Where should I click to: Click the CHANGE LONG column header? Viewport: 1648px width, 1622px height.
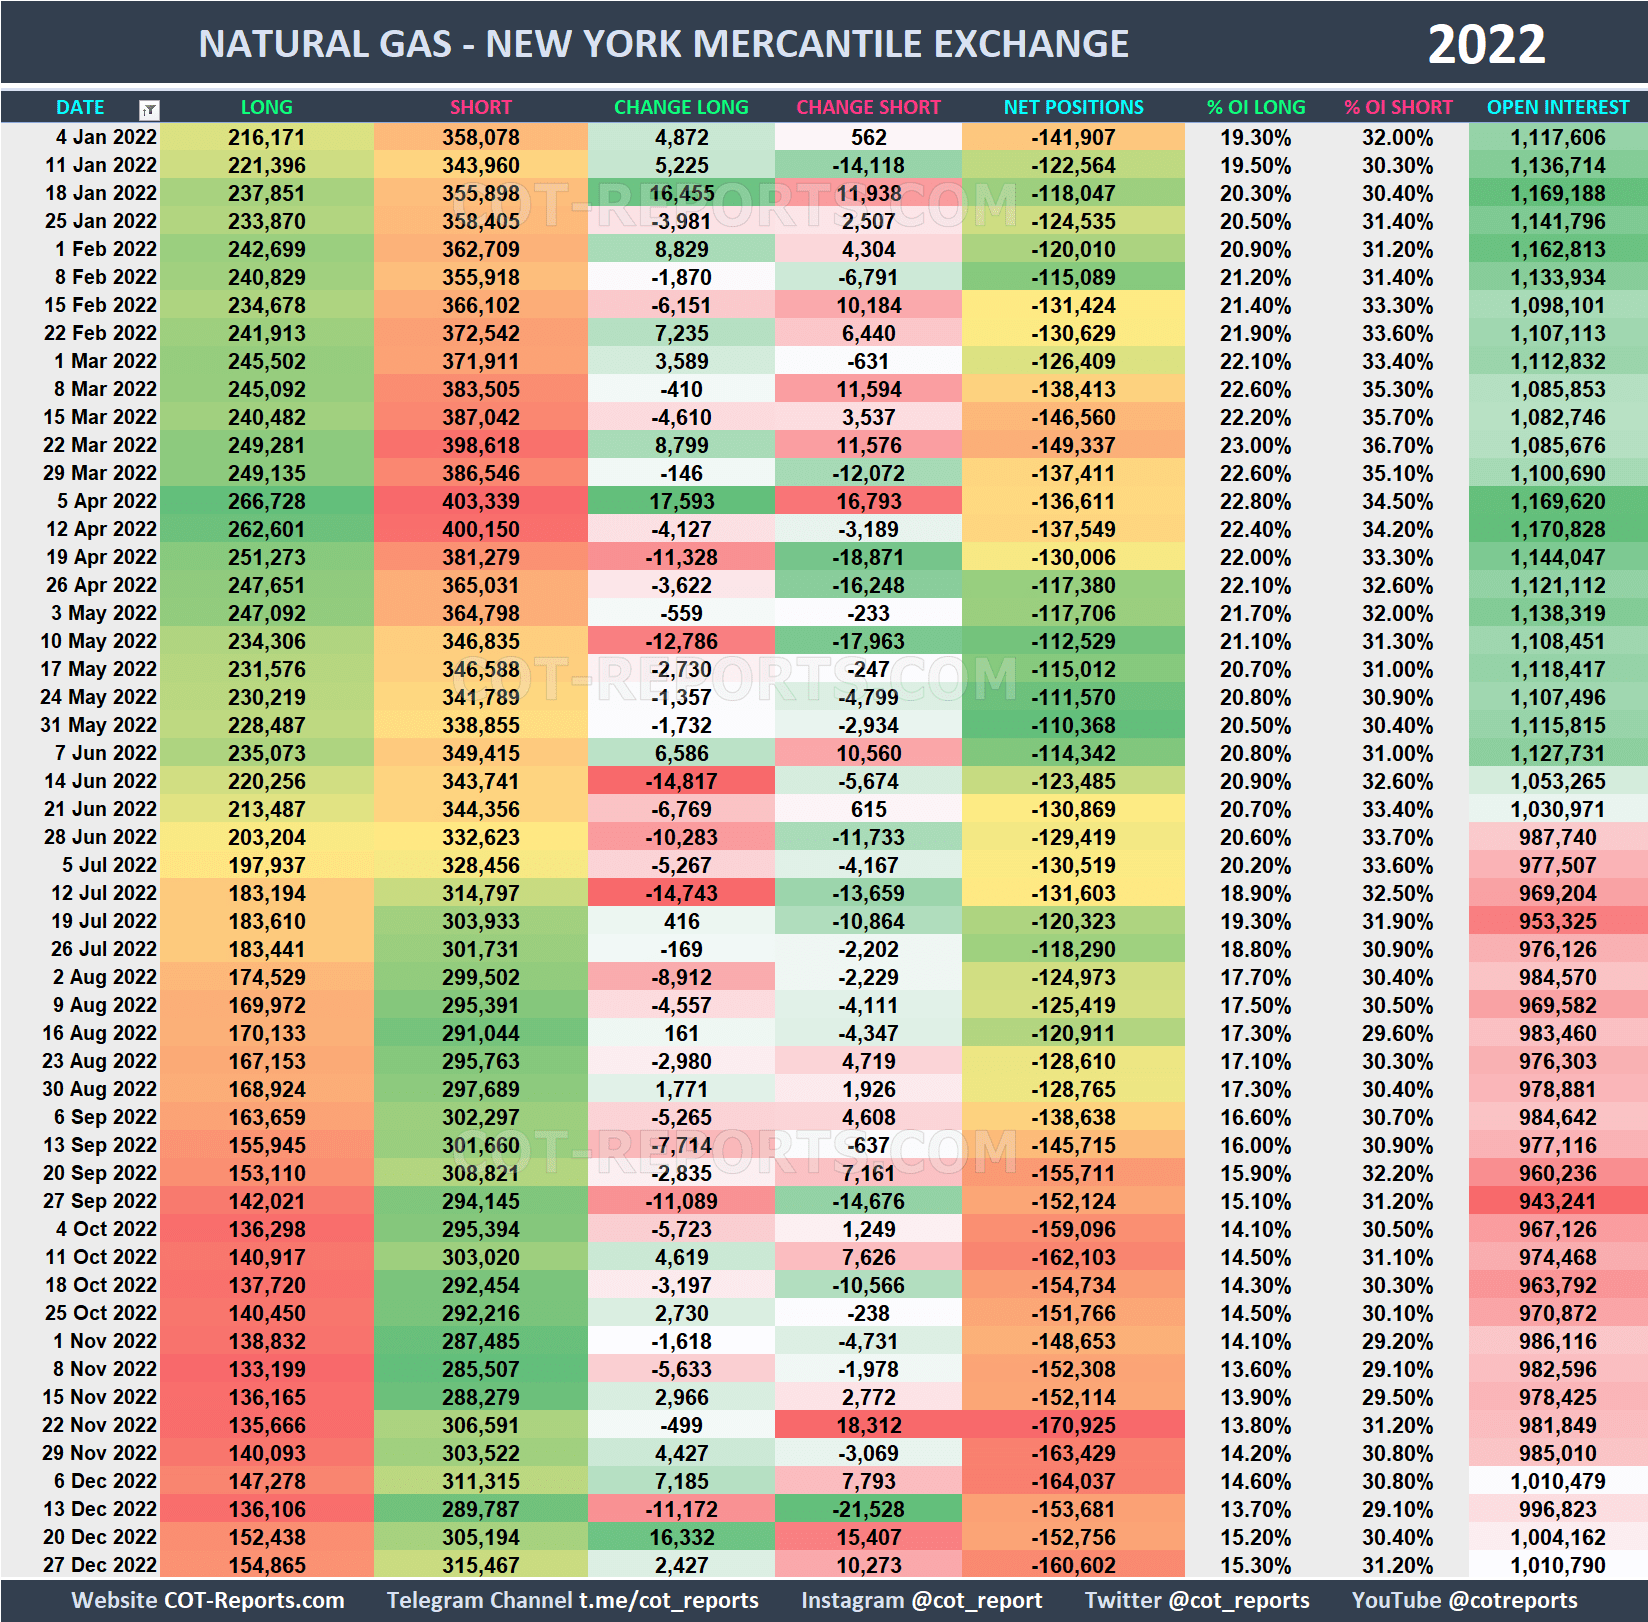[681, 107]
